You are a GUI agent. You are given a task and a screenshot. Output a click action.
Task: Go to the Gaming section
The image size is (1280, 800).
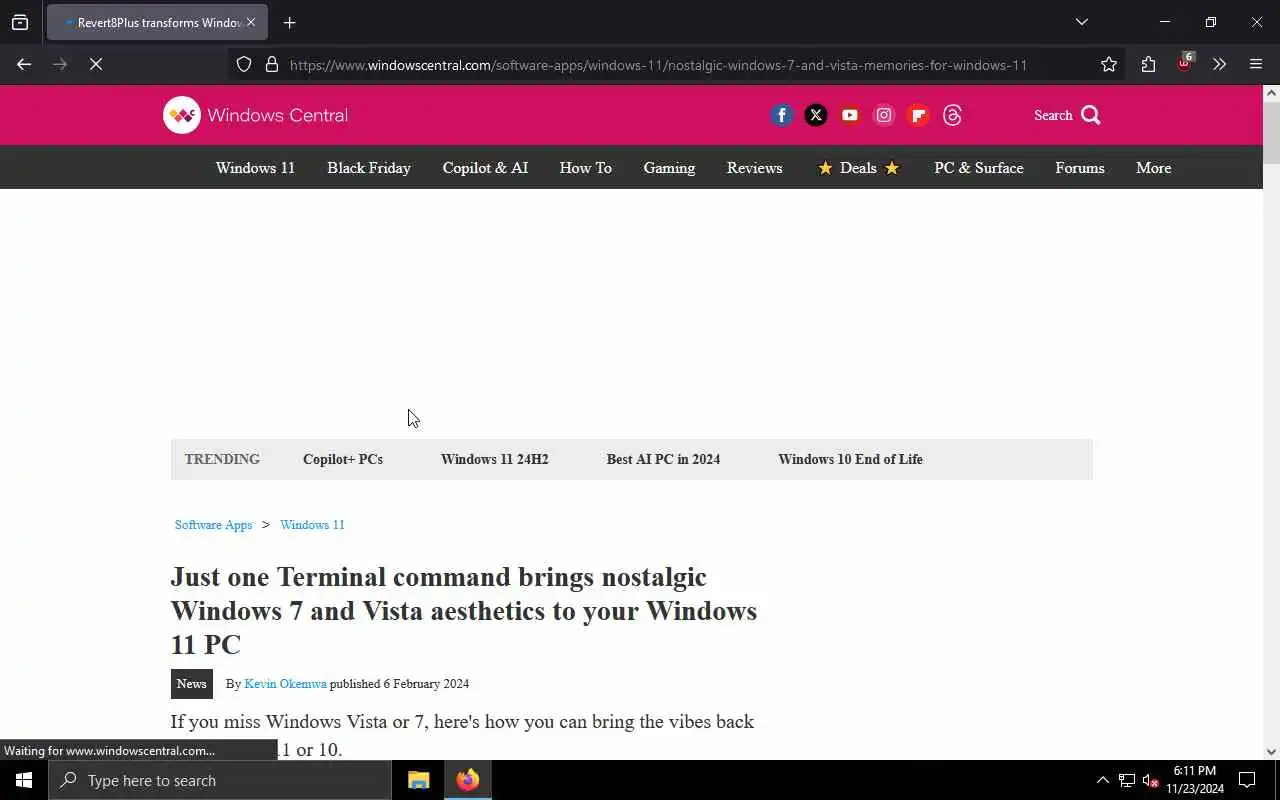669,167
